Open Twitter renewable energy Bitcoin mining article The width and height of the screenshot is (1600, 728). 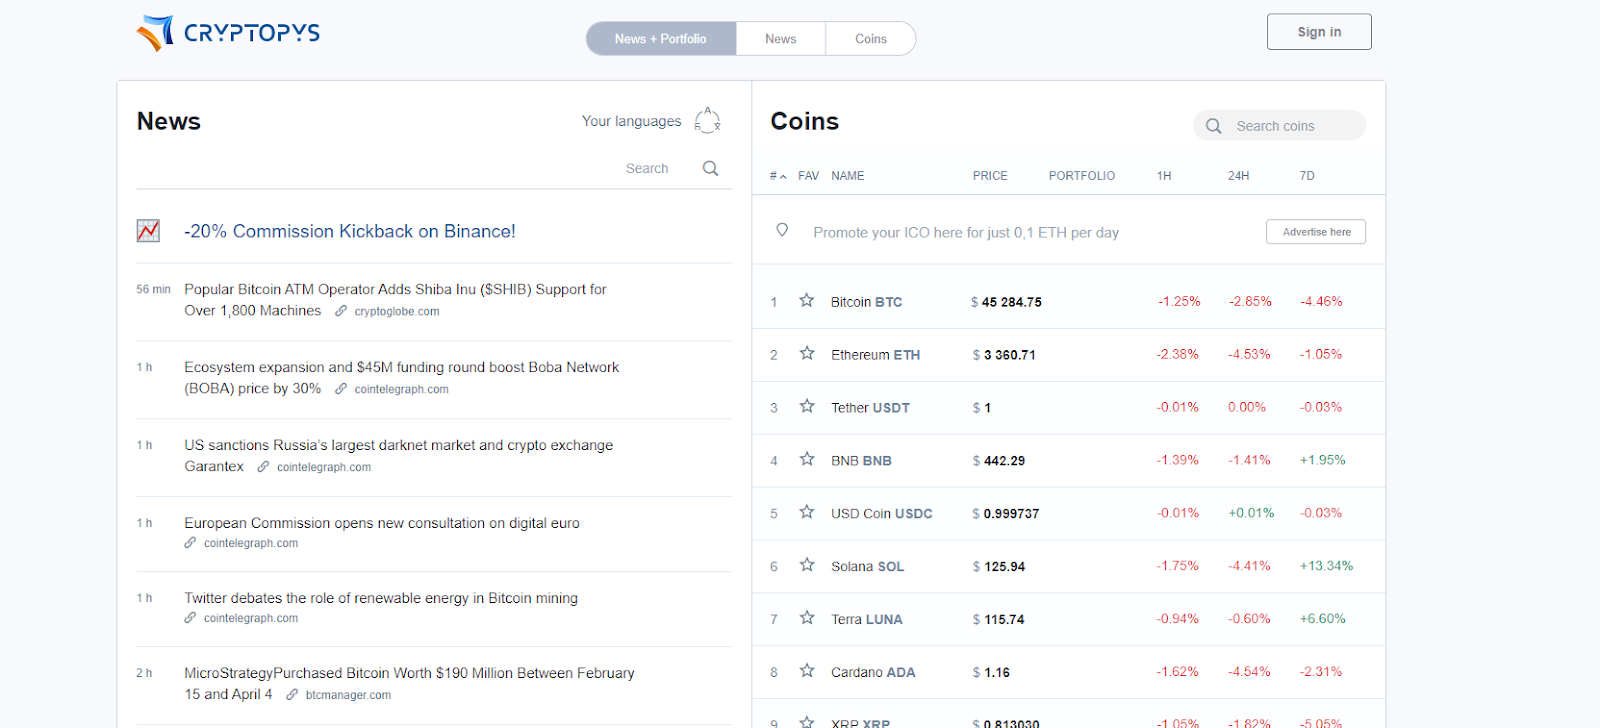click(381, 598)
